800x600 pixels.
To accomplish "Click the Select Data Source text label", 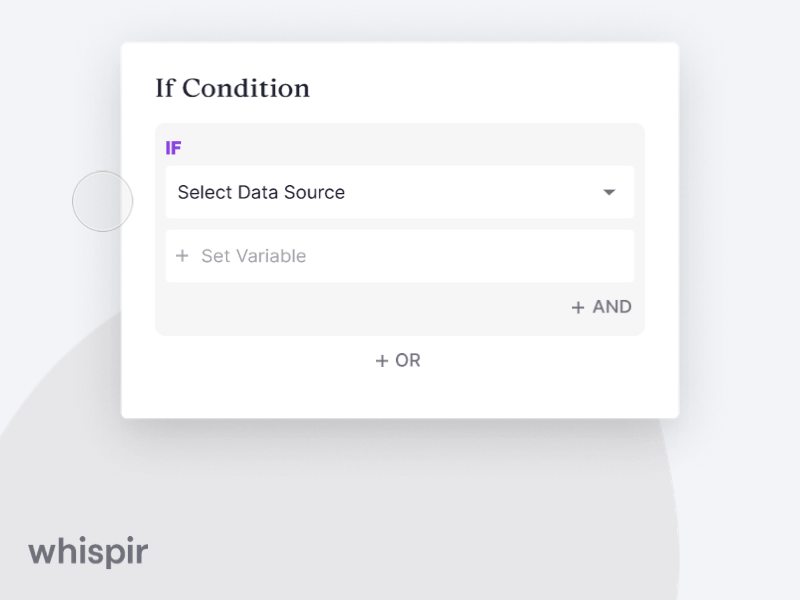I will coord(259,192).
